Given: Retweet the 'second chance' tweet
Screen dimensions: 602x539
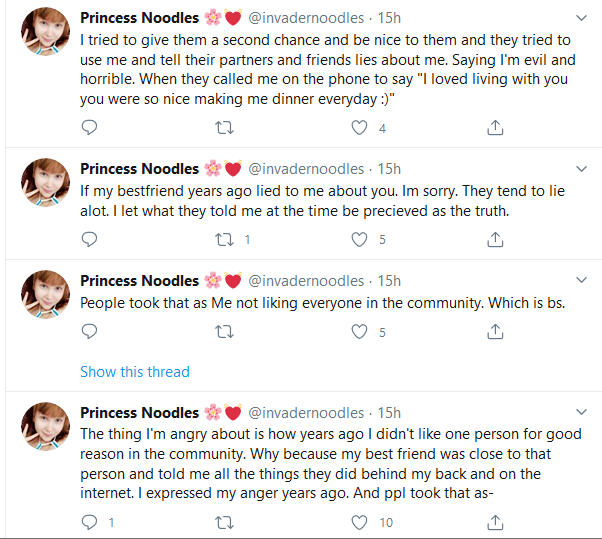Looking at the screenshot, I should click(x=225, y=128).
